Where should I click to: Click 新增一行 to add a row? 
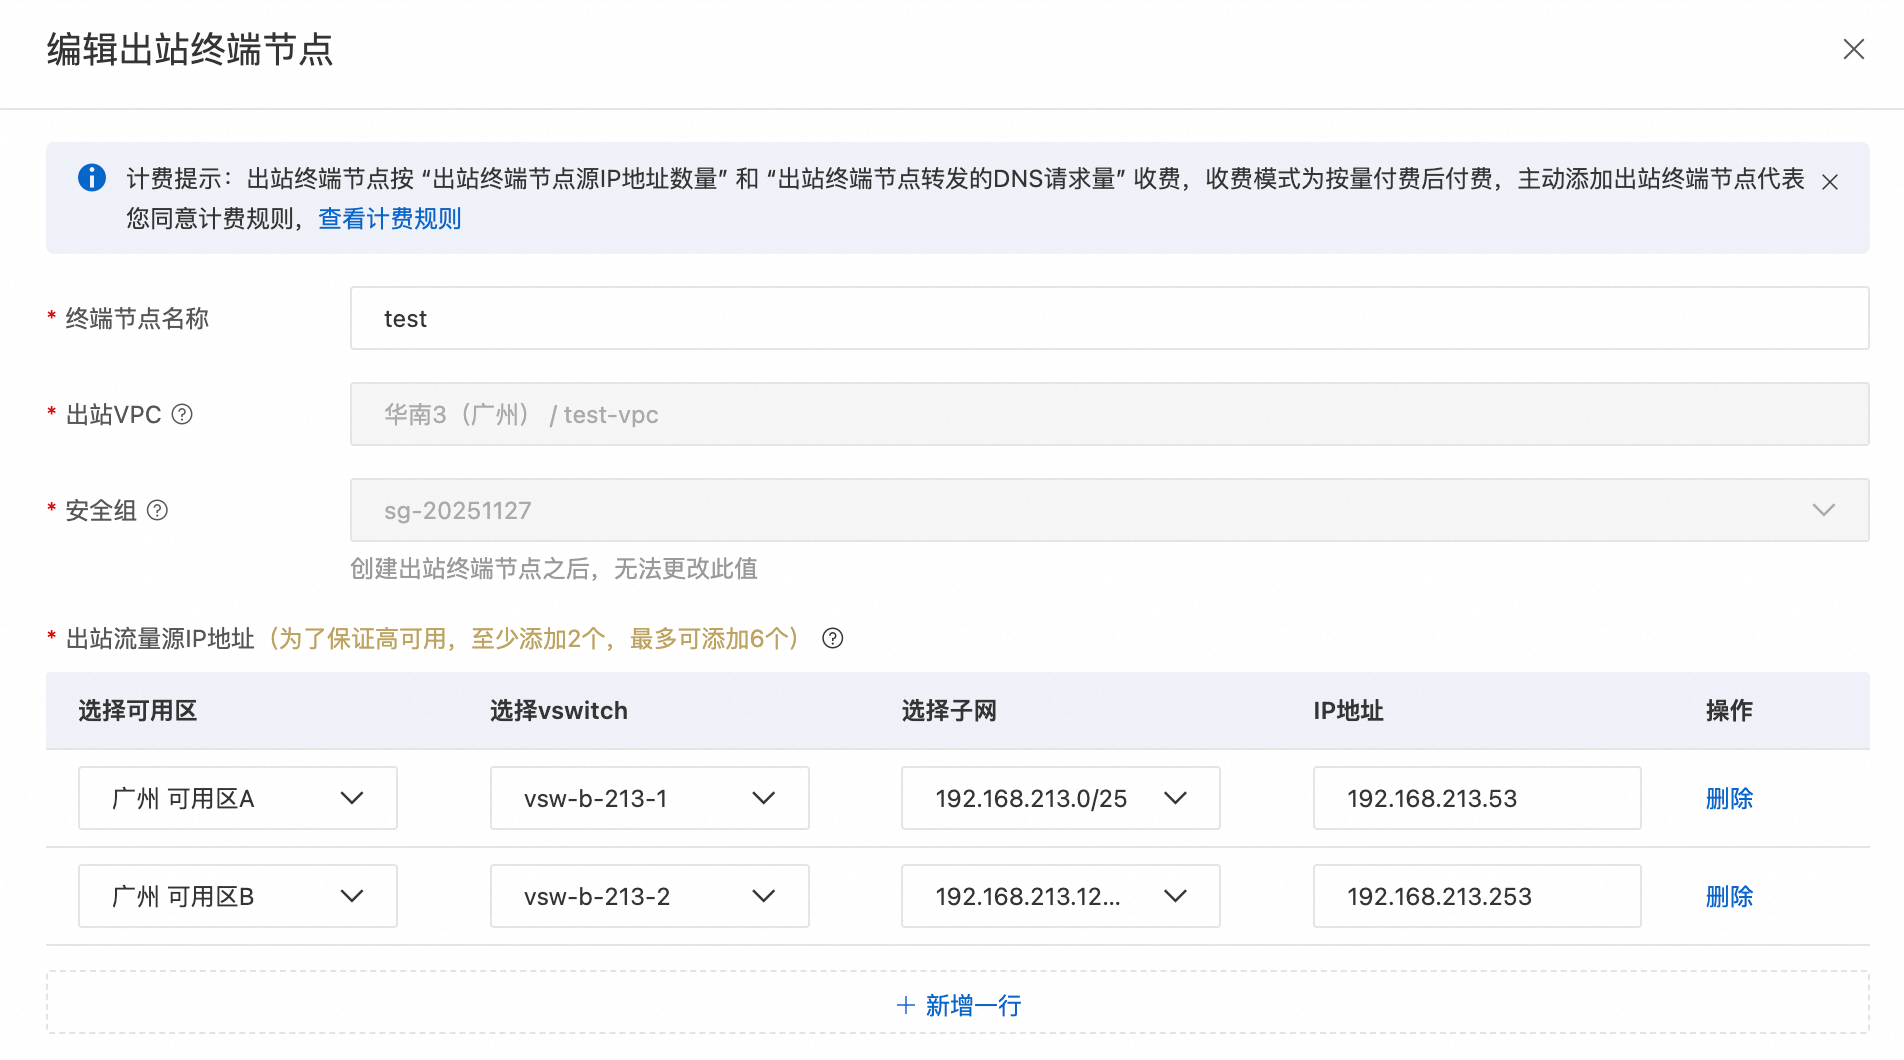[958, 1004]
